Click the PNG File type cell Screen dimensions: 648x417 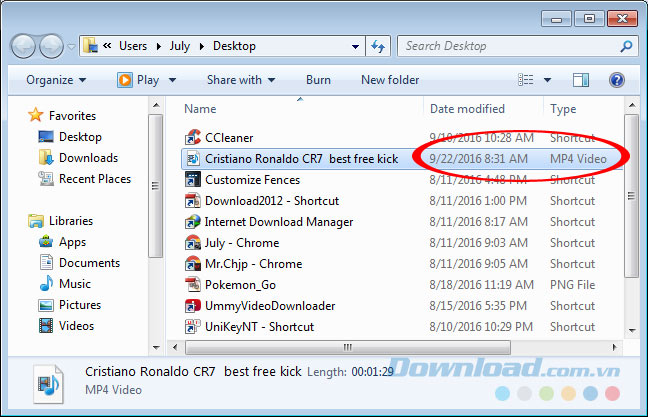pyautogui.click(x=572, y=285)
